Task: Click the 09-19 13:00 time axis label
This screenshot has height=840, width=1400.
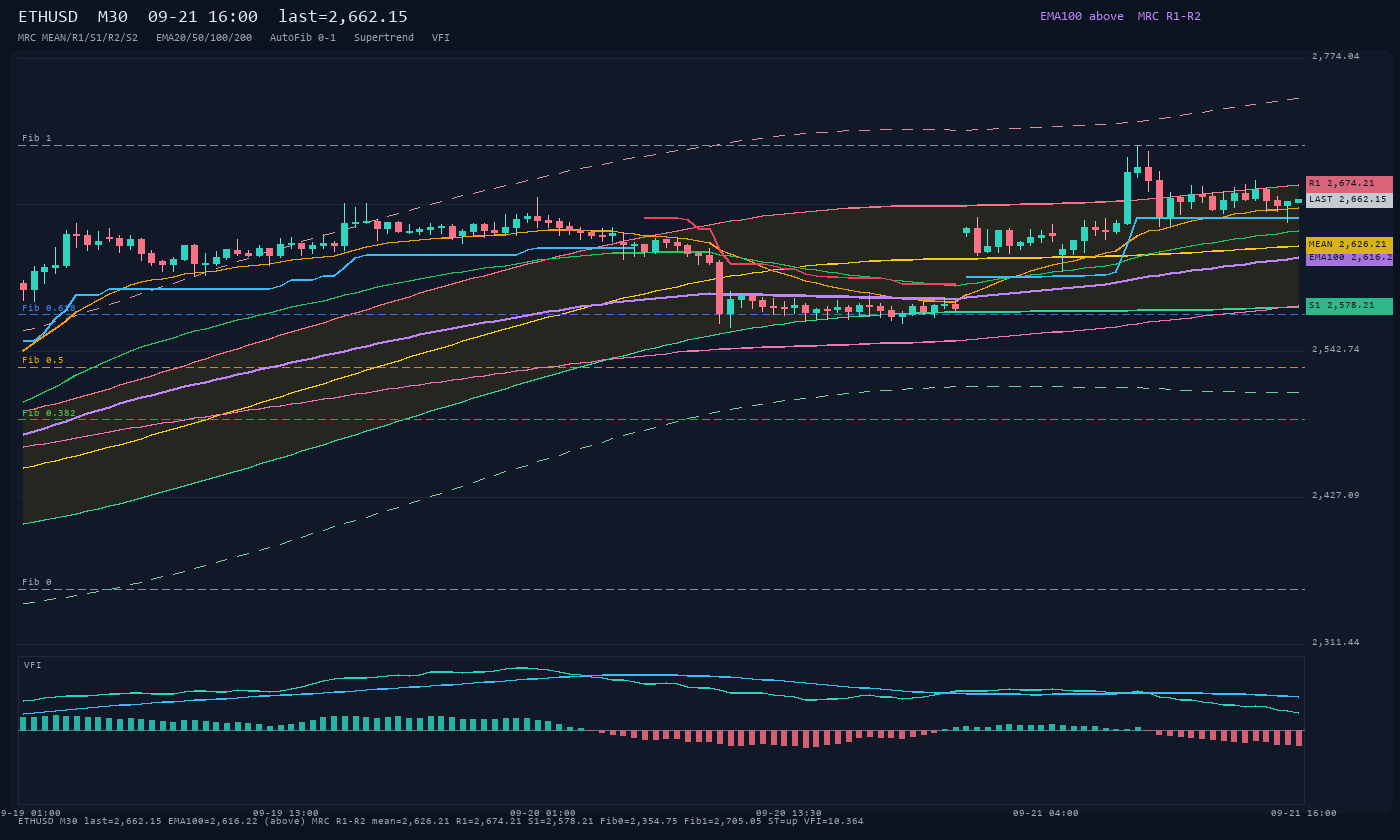Action: (x=286, y=813)
